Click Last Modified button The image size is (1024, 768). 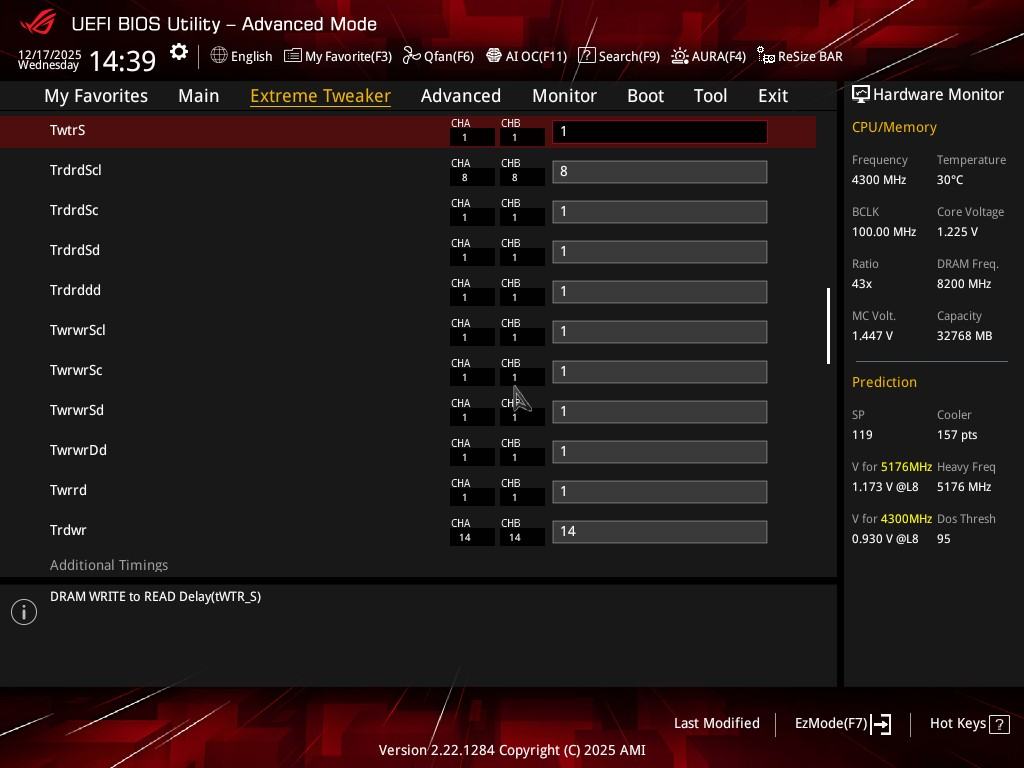[x=716, y=723]
